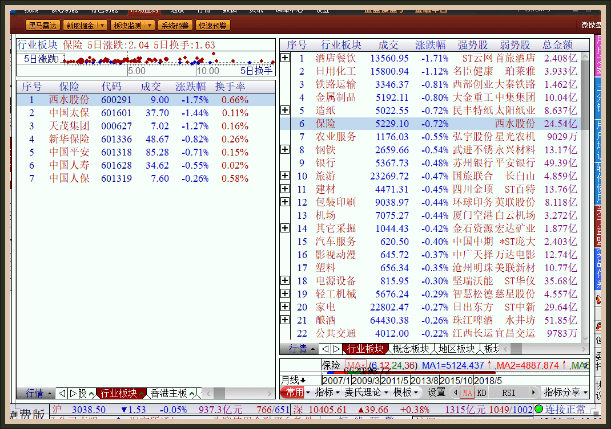Select the RSI indicator button
The image size is (611, 429).
508,393
